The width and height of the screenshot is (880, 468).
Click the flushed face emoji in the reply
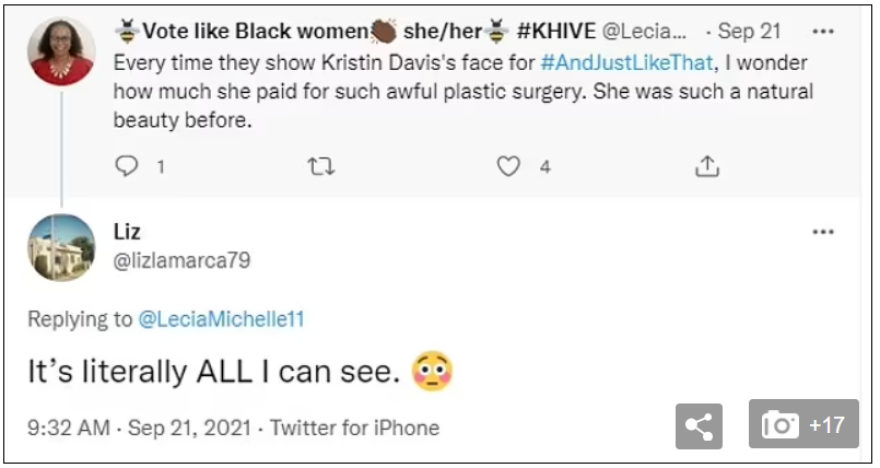[x=432, y=372]
